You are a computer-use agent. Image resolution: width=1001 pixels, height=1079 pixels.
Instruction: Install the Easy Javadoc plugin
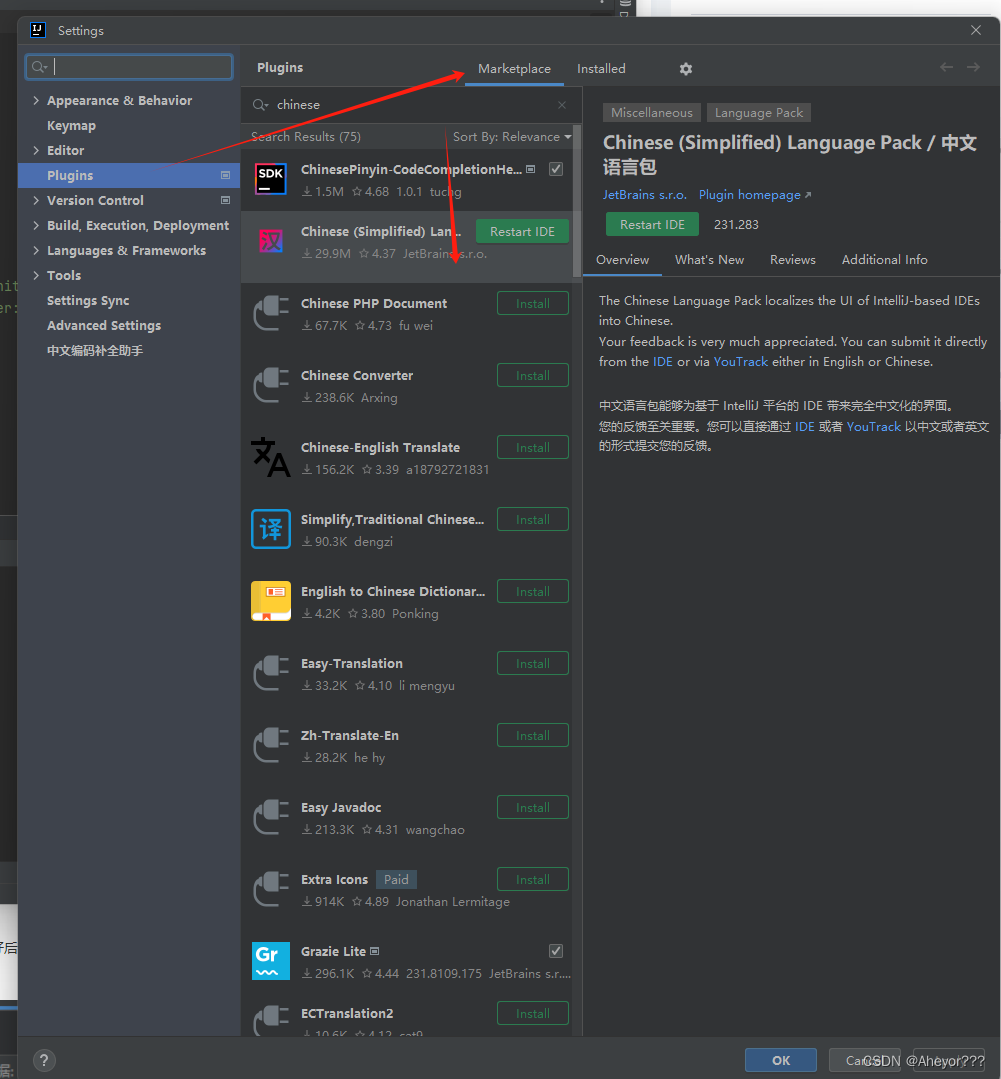coord(532,807)
